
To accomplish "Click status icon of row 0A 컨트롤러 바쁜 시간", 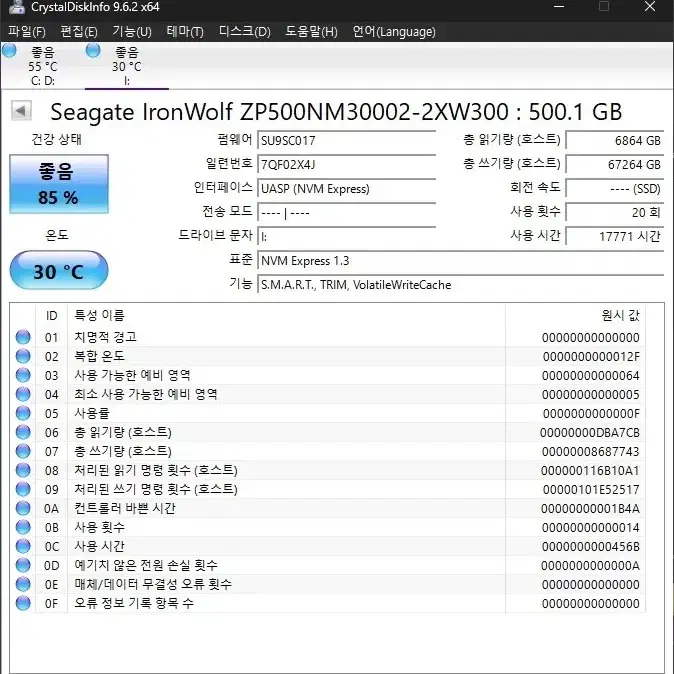I will [23, 508].
